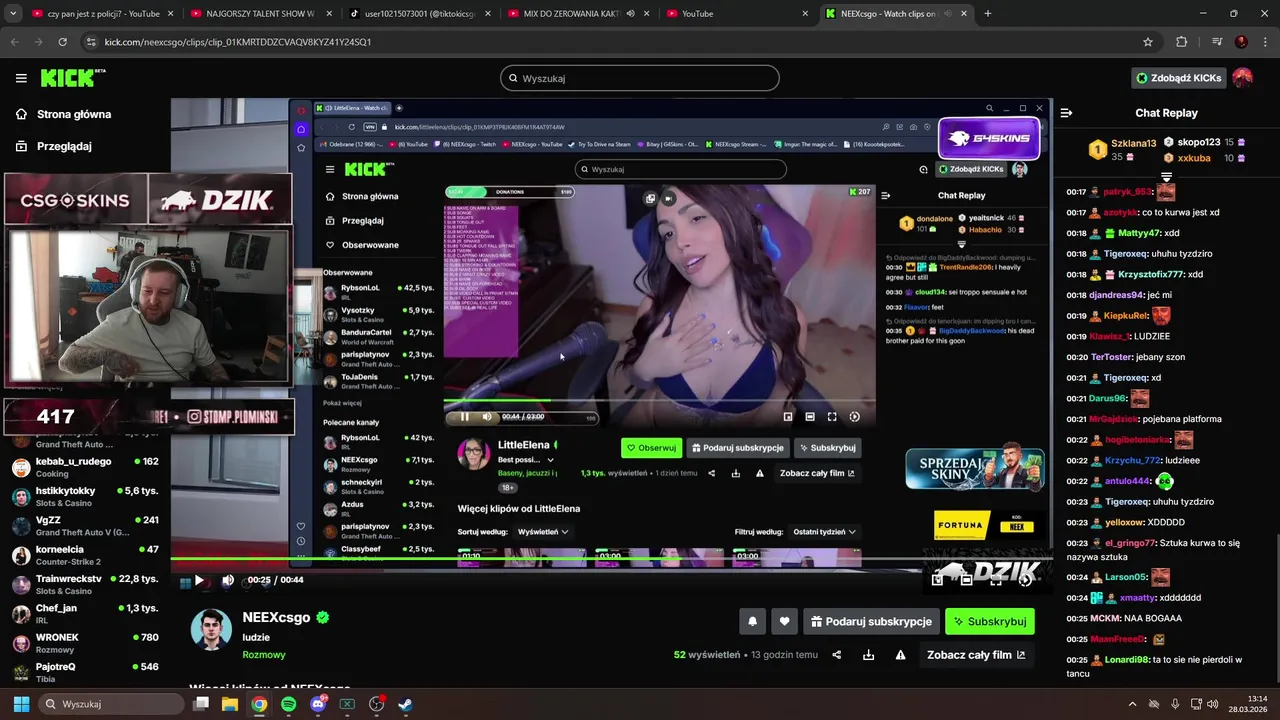Click the share clip icon
1280x720 pixels.
point(837,655)
